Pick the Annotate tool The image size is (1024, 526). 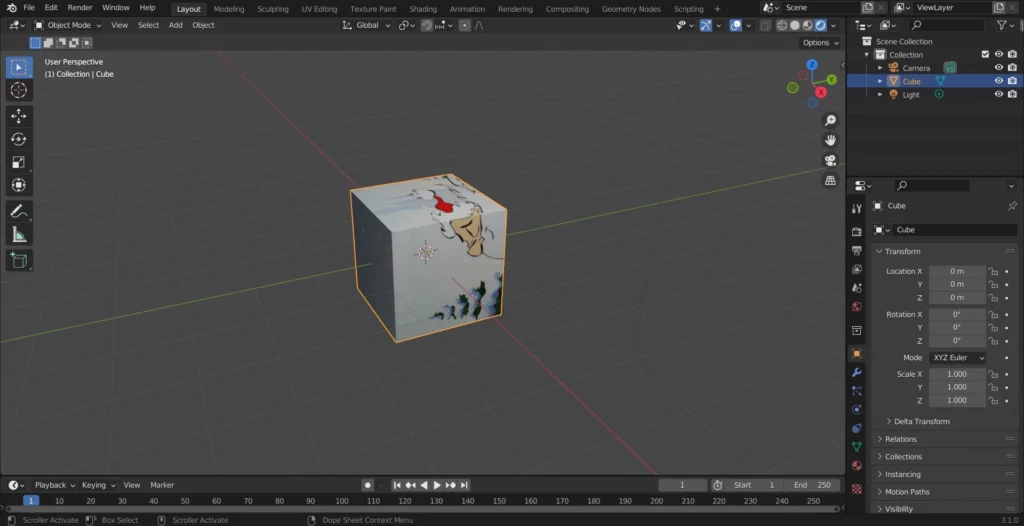pyautogui.click(x=19, y=211)
